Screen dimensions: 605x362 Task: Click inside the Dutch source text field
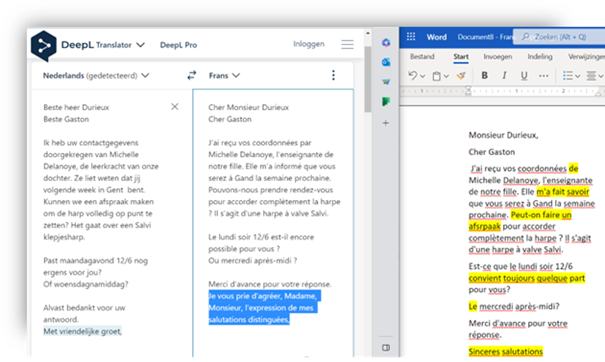(112, 222)
